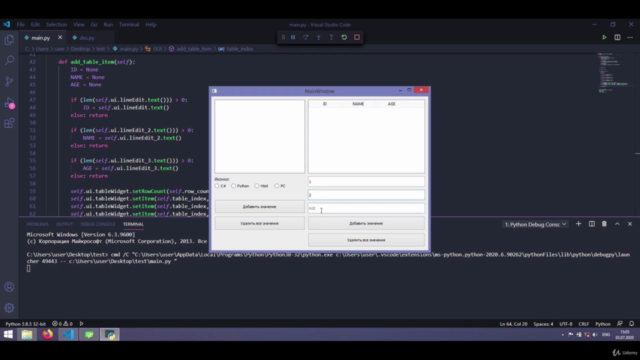The width and height of the screenshot is (640, 360).
Task: Kill the terminal with the trash icon
Action: (x=604, y=224)
